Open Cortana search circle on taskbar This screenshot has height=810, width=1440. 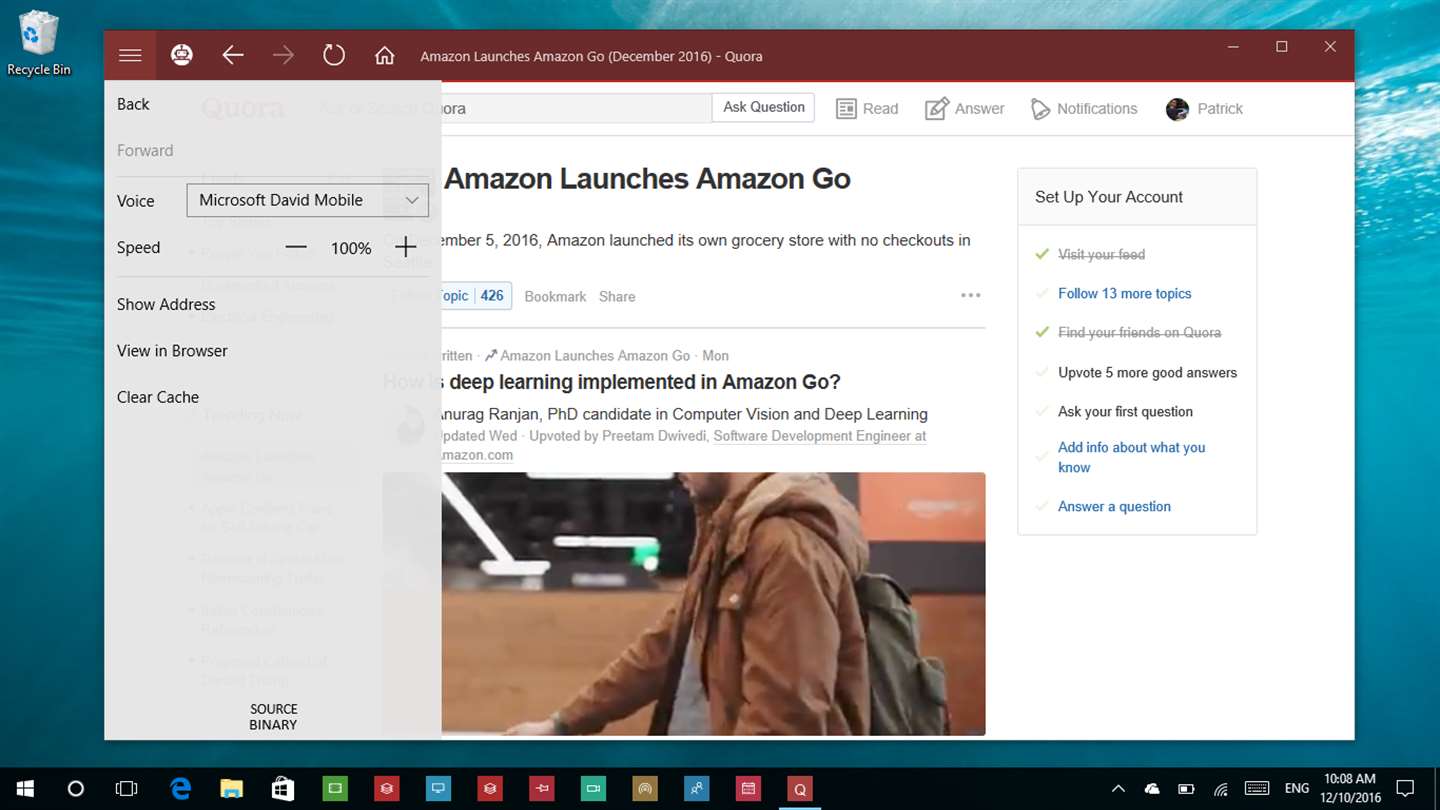[x=75, y=789]
